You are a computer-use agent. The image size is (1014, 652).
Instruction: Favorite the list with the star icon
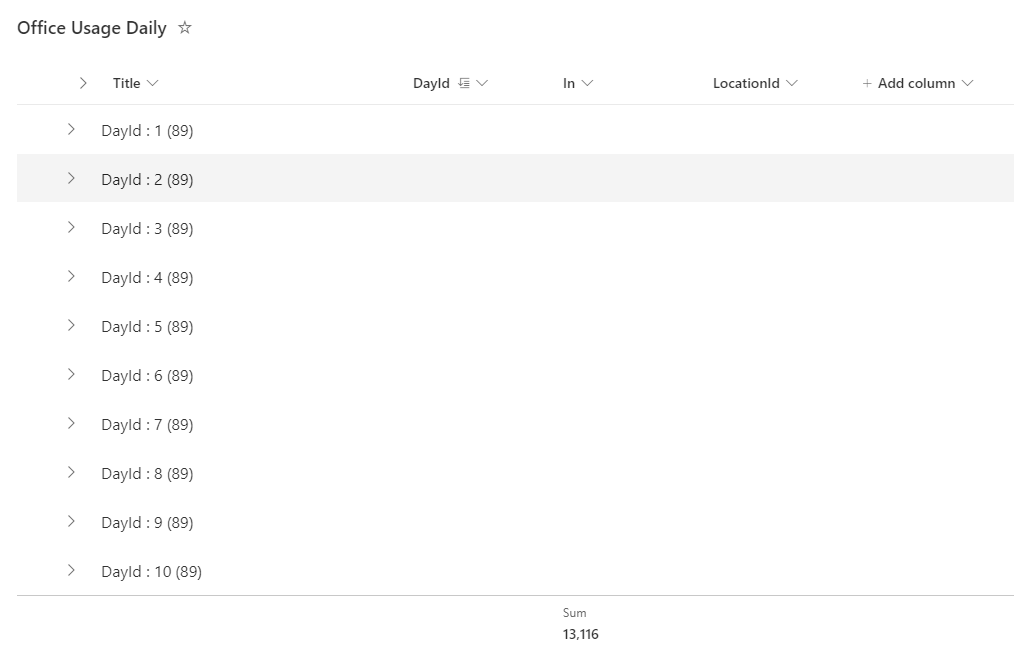pyautogui.click(x=184, y=28)
